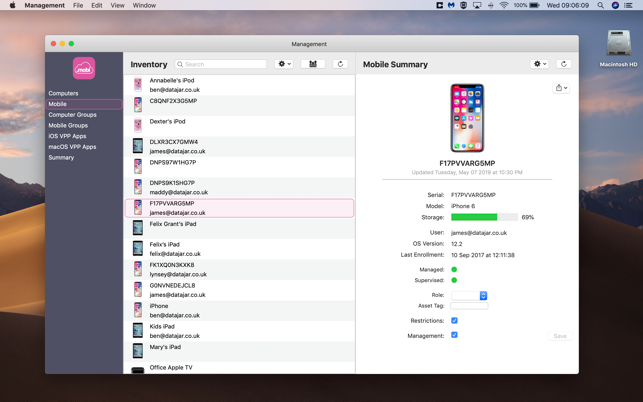Select the G0NVNEDEJCL8 device icon
This screenshot has width=643, height=402.
coord(138,290)
